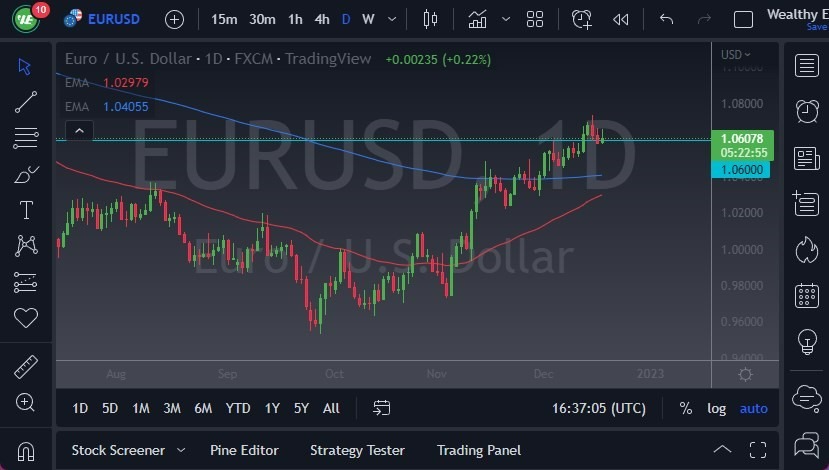Open the news panel

tap(806, 158)
